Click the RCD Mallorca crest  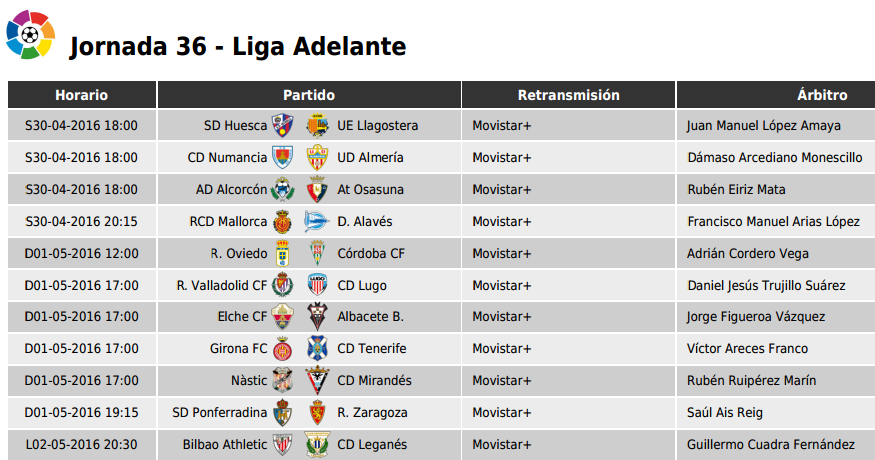coord(282,222)
